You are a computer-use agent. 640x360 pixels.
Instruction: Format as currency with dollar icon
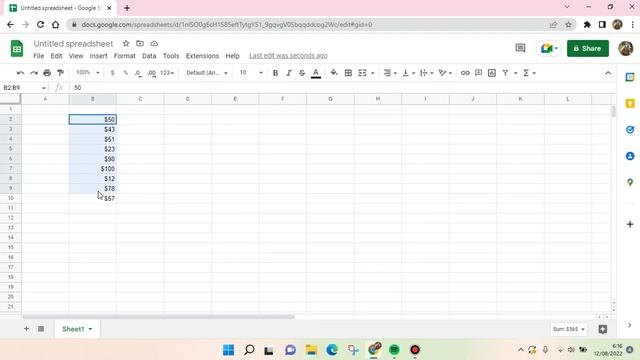tap(112, 73)
